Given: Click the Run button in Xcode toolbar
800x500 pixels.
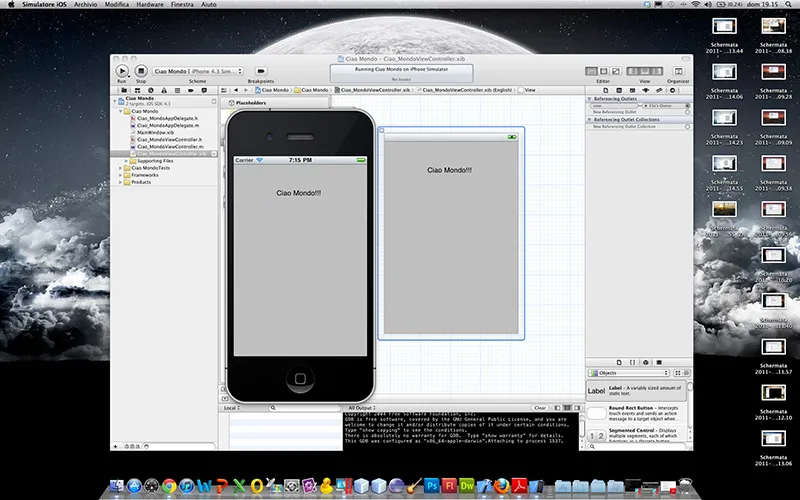Looking at the screenshot, I should (122, 71).
